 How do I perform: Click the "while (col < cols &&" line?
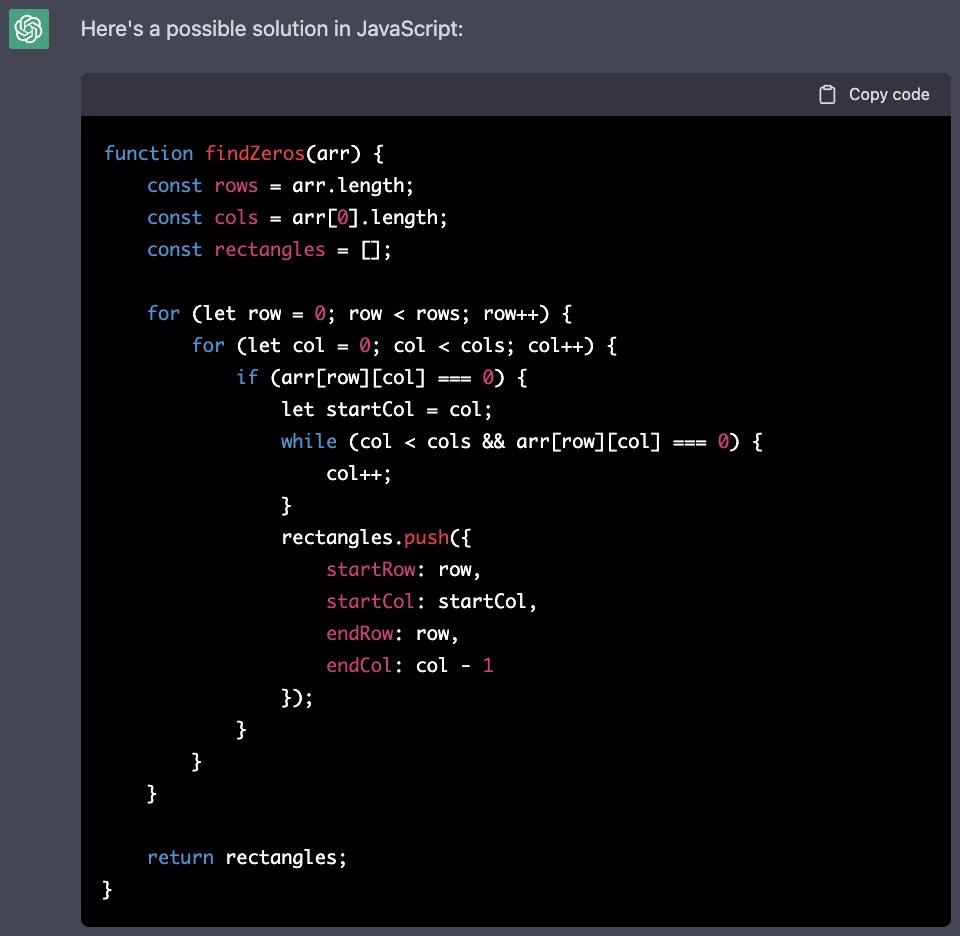click(x=522, y=441)
